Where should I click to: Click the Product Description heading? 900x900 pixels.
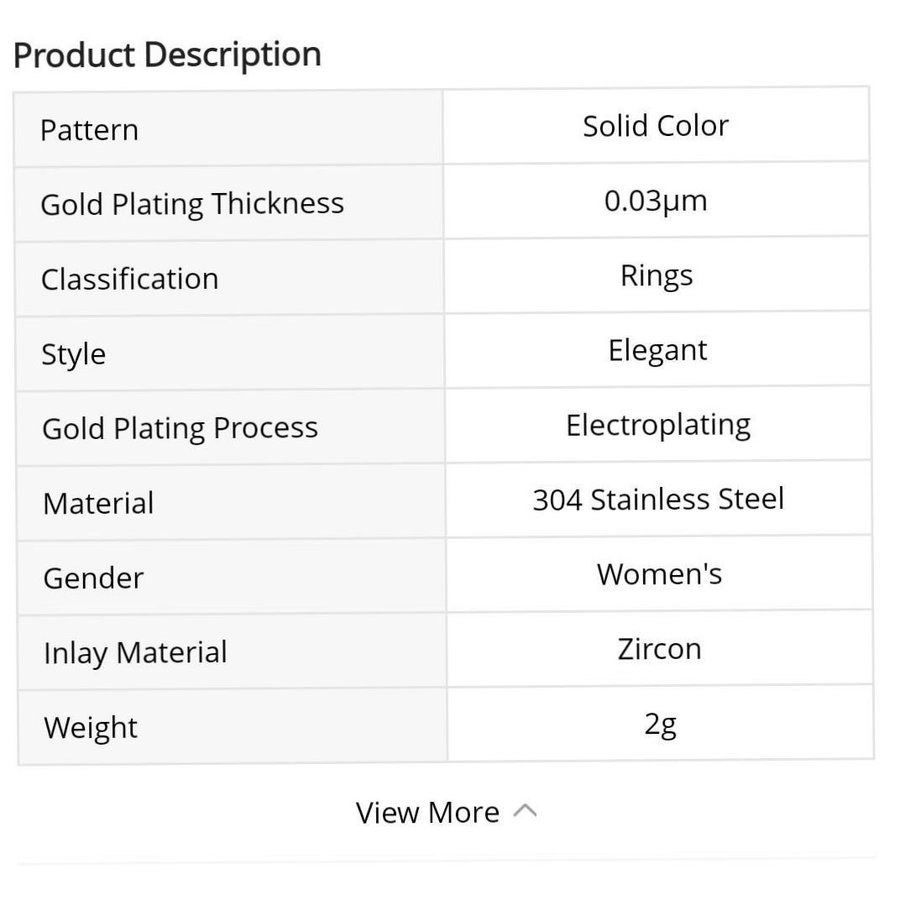pos(167,54)
